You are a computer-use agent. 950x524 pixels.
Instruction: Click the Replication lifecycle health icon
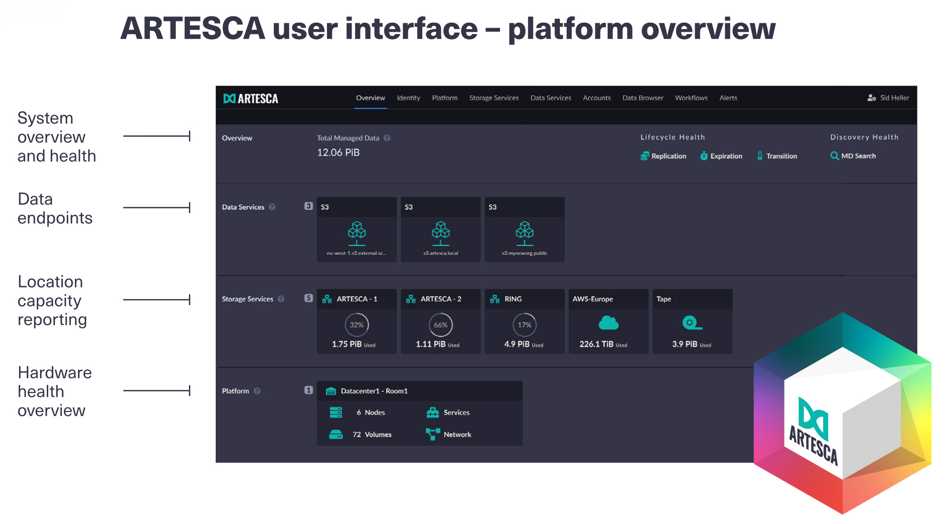(645, 156)
